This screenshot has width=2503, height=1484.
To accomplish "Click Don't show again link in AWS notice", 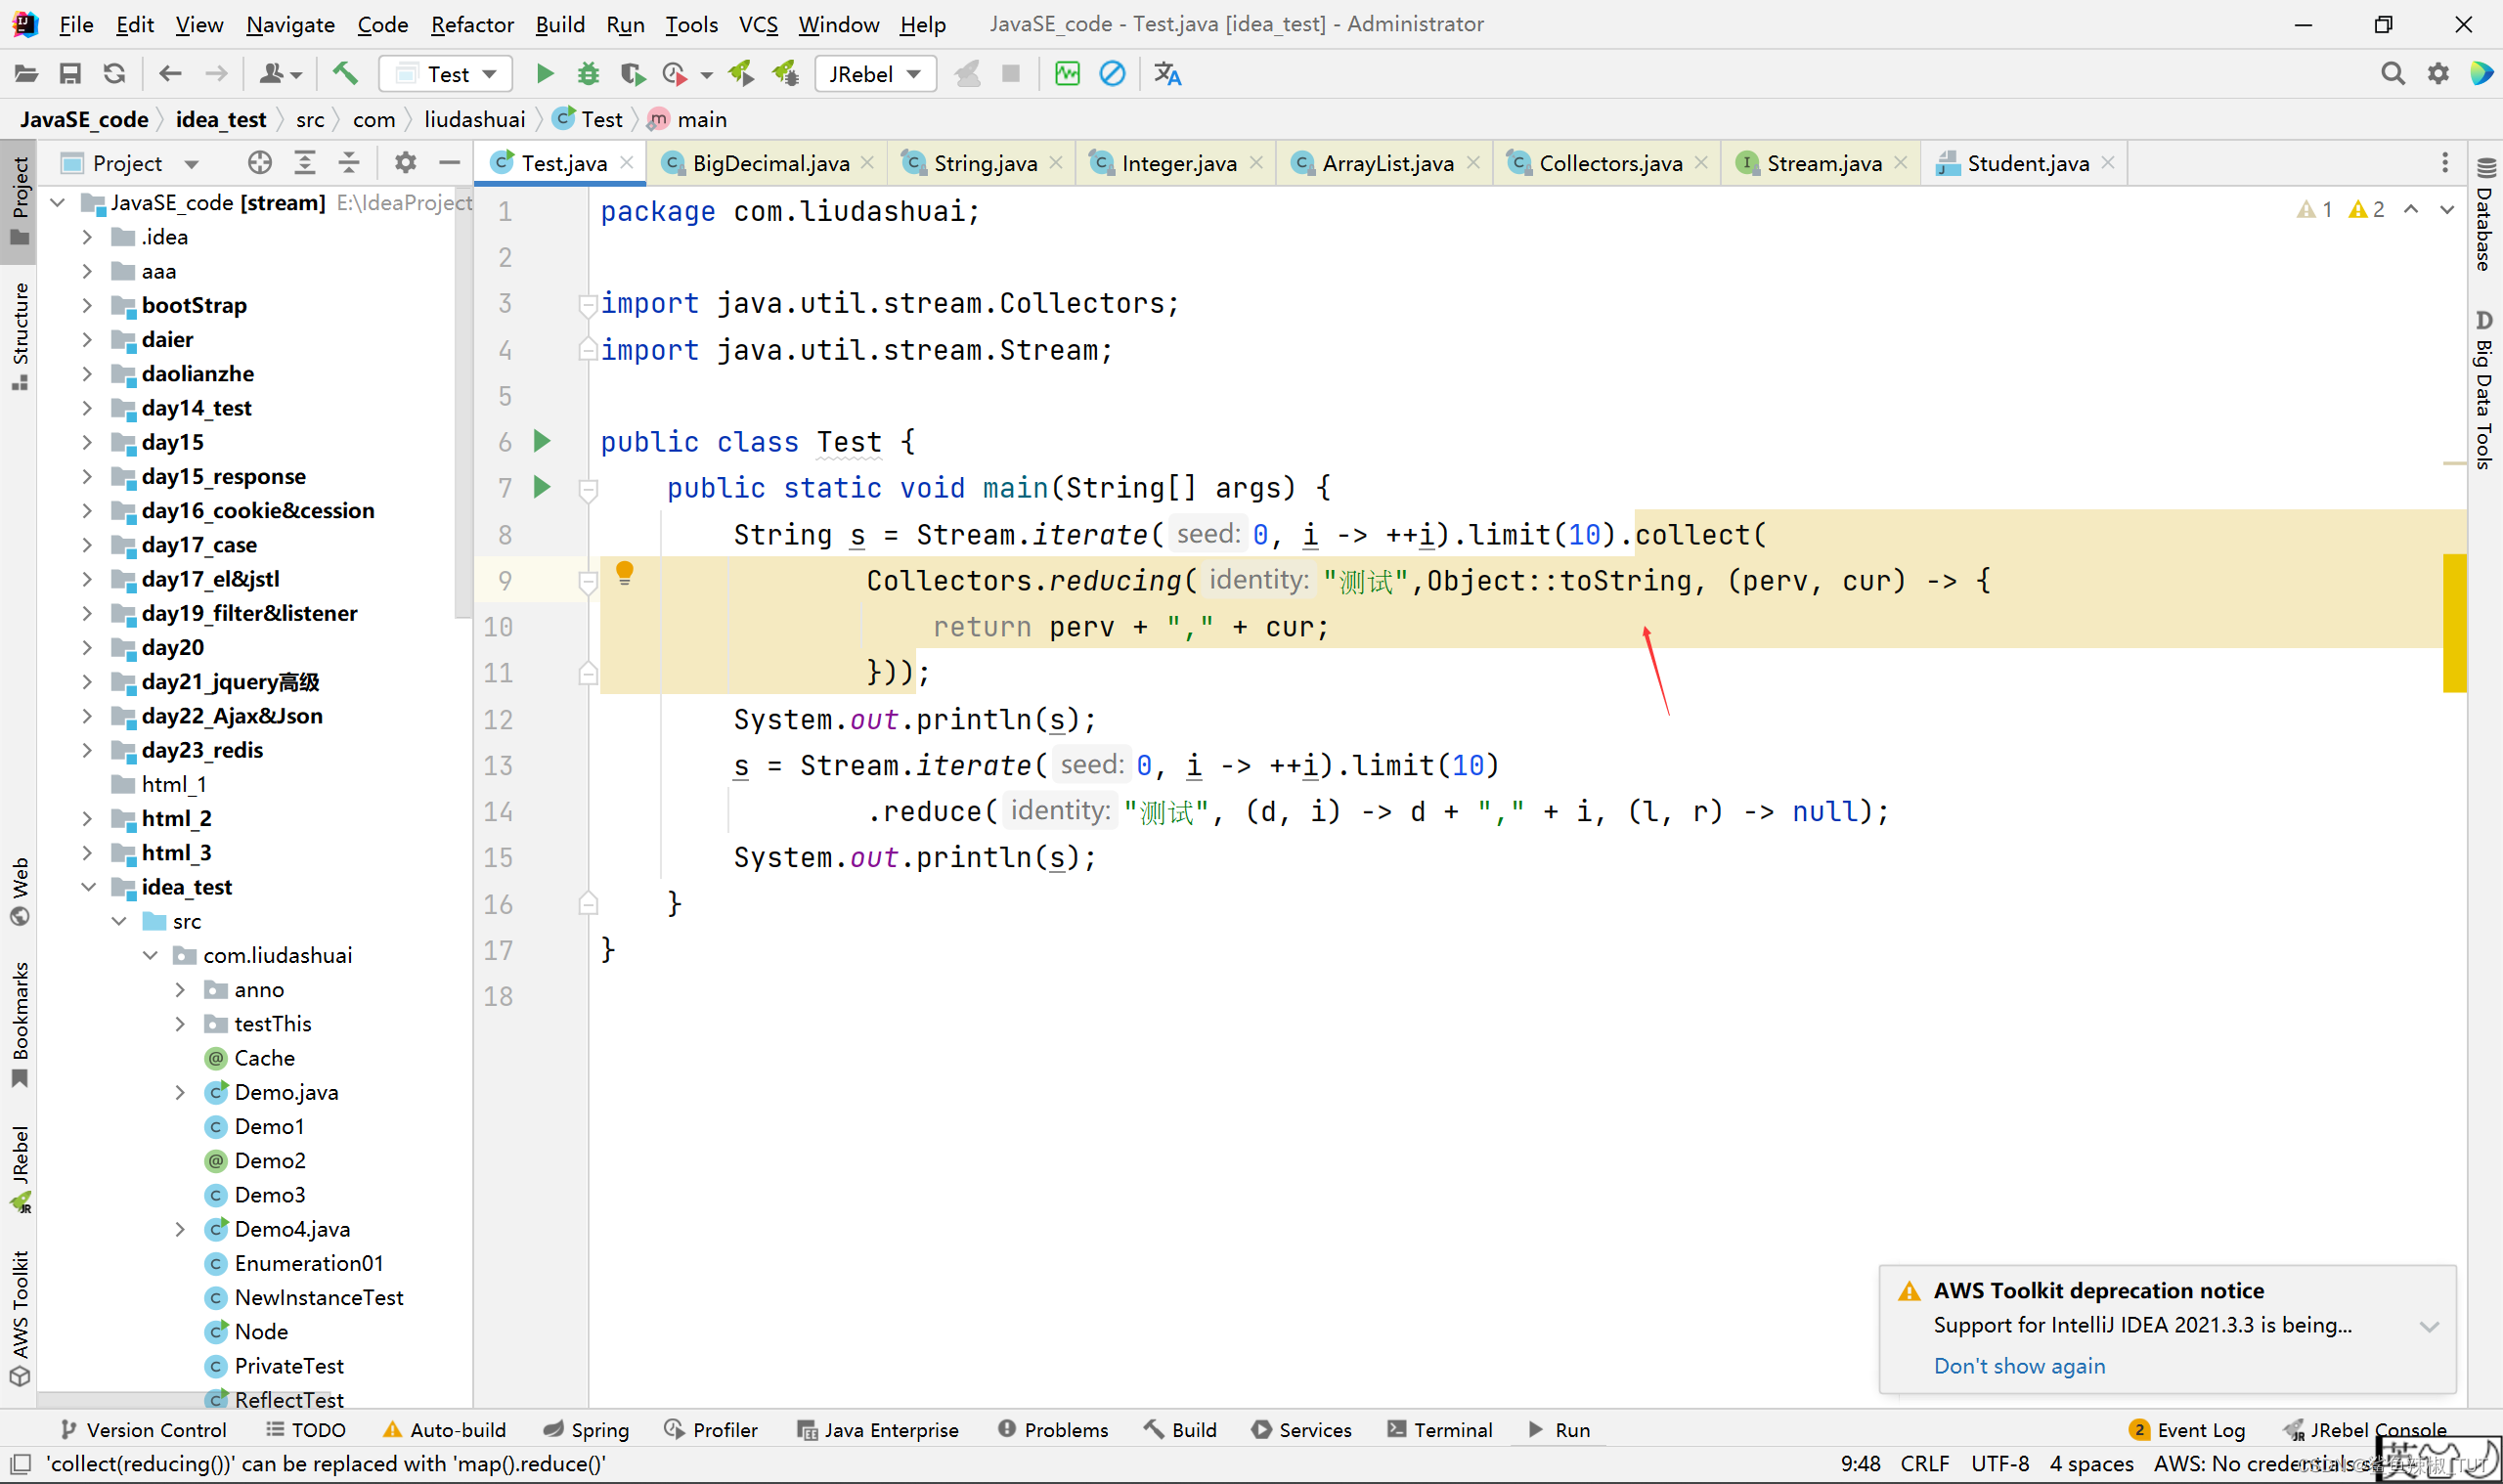I will 2019,1366.
